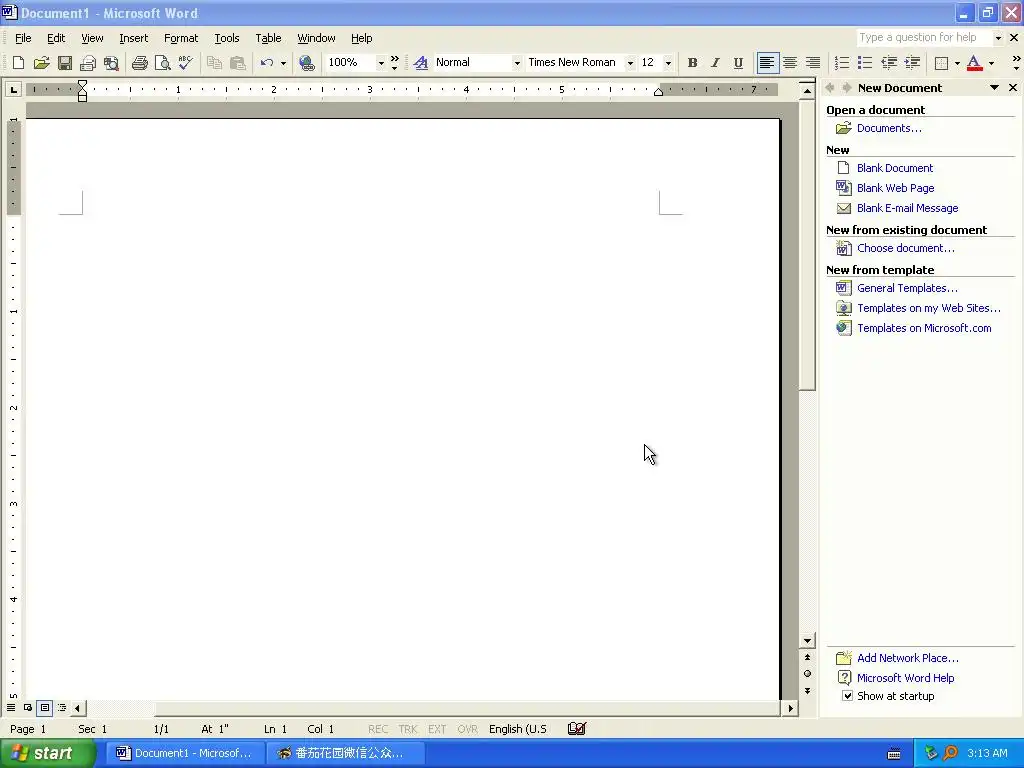
Task: Click the Previous Page double-arrow button
Action: (808, 658)
